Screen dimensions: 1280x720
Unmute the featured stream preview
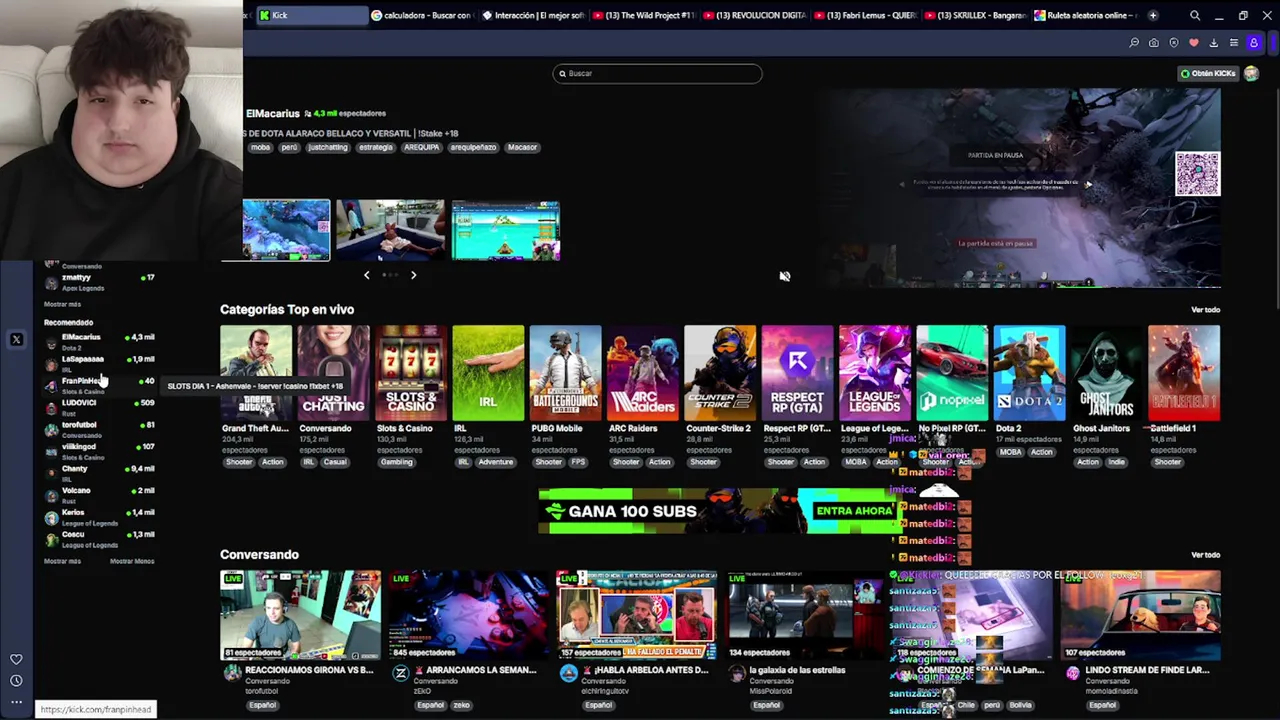tap(785, 276)
